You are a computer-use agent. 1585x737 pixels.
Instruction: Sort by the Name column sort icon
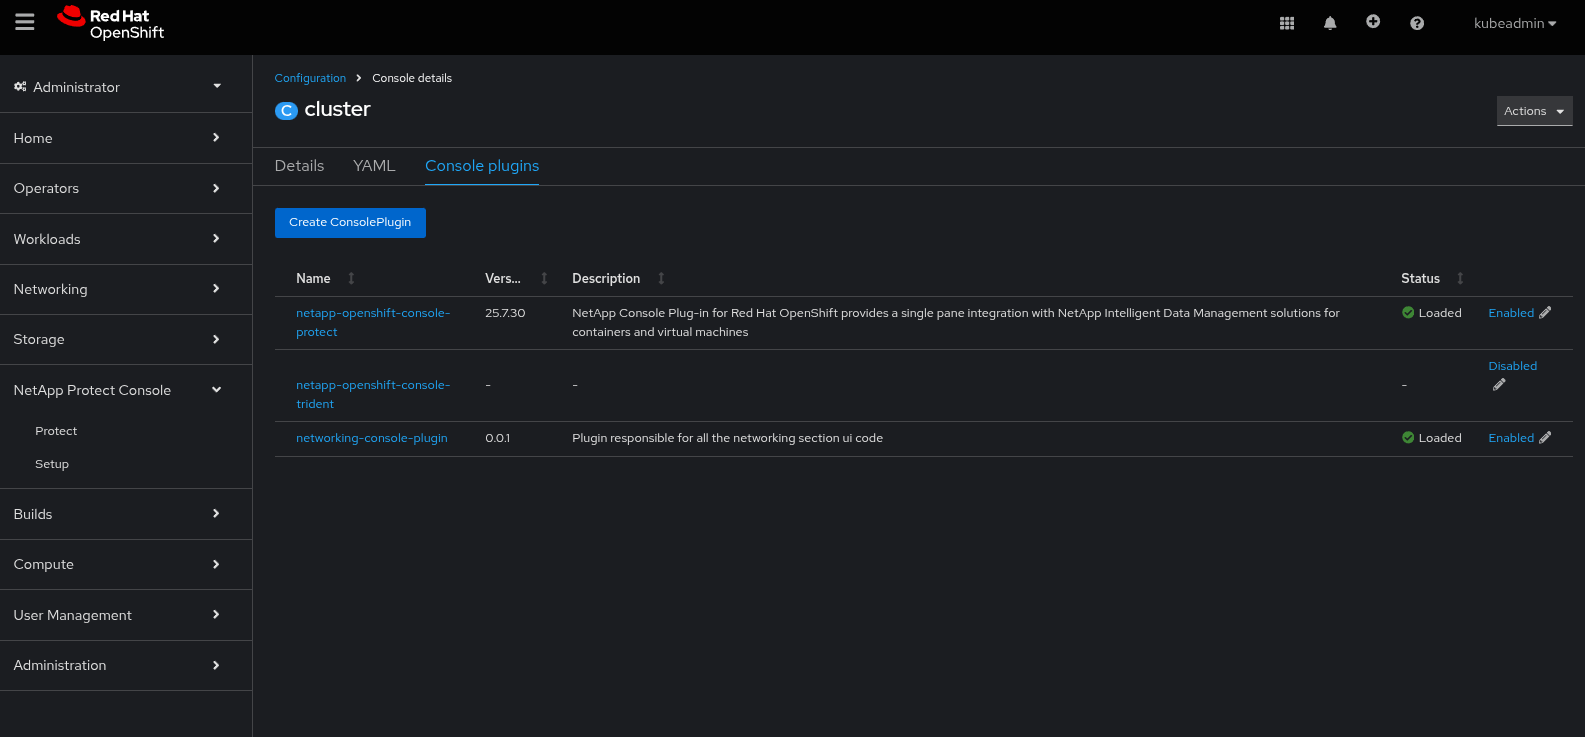click(351, 279)
